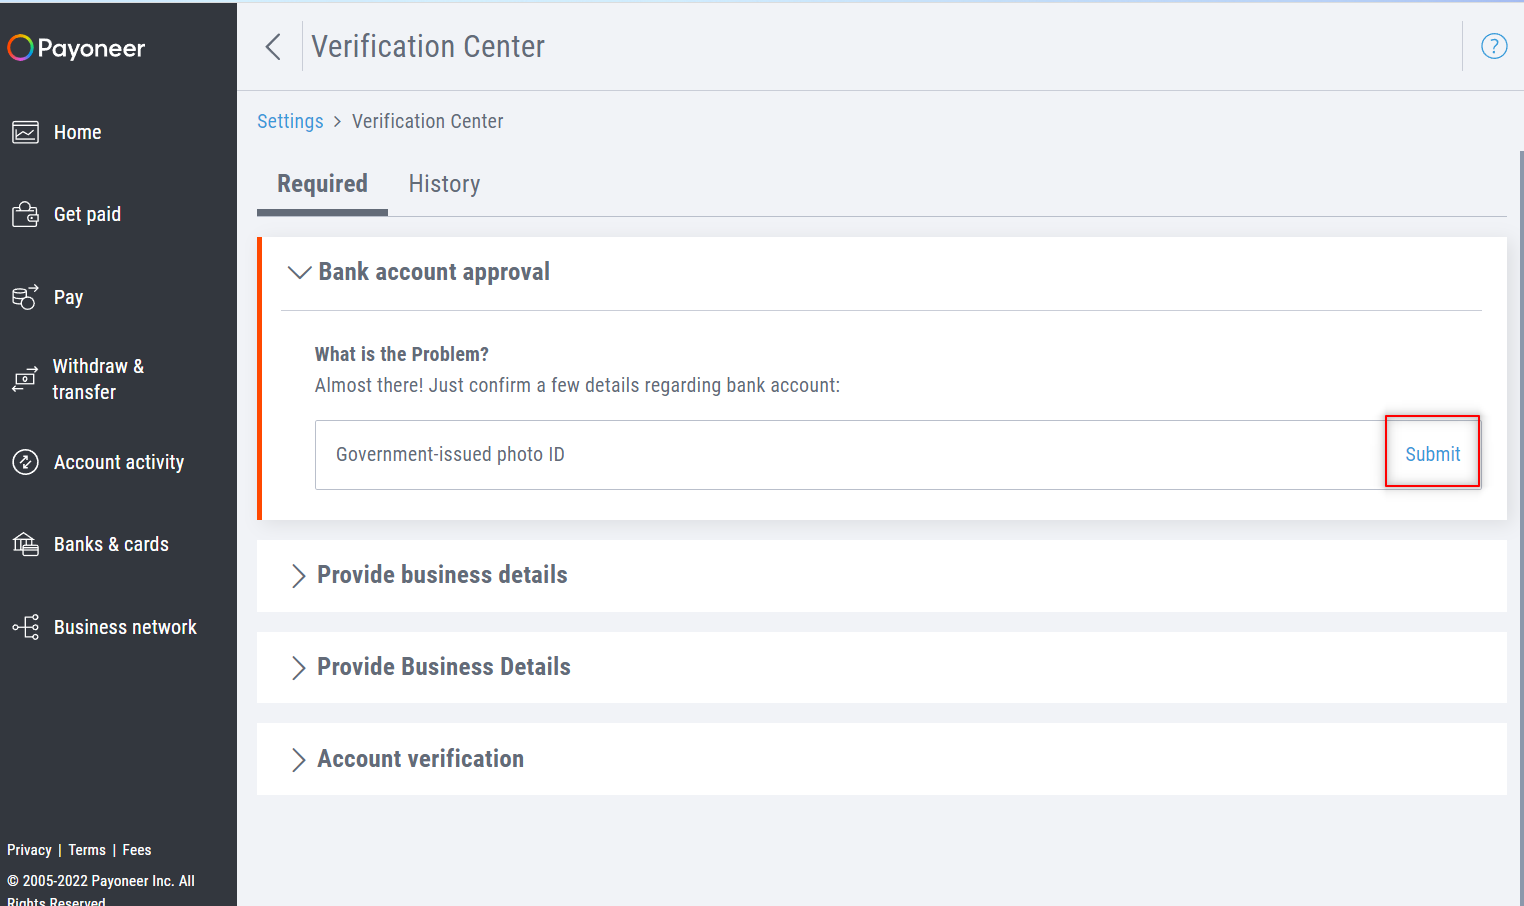Click the Payoneer logo

(x=75, y=47)
